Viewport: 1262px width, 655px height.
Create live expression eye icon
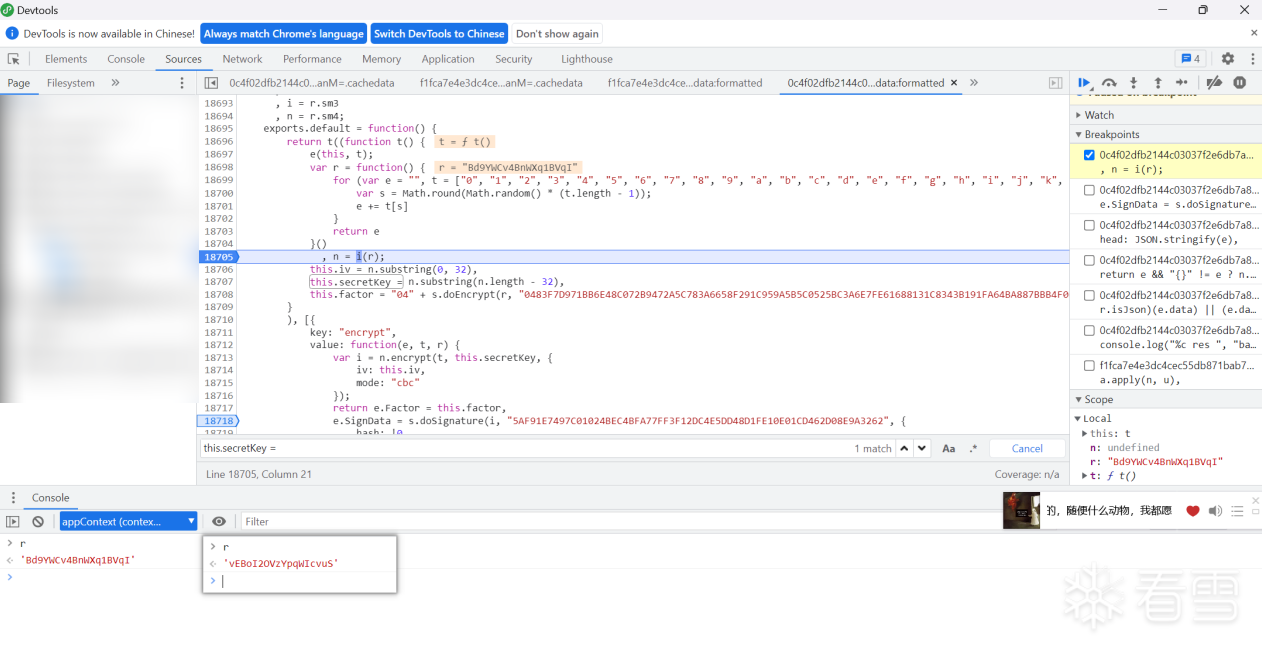tap(219, 521)
